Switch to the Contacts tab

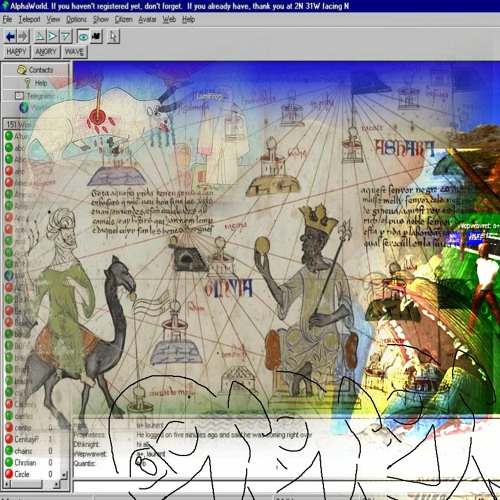click(x=35, y=70)
